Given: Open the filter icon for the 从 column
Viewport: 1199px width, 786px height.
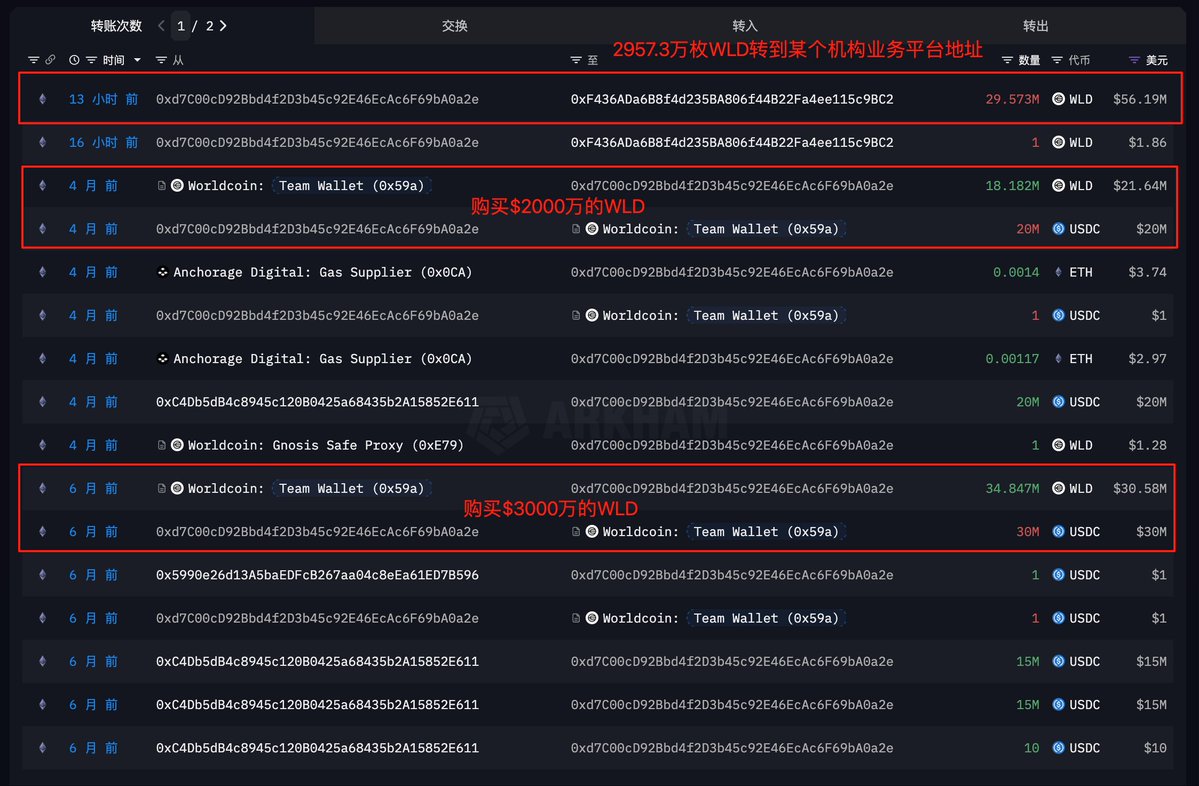Looking at the screenshot, I should (x=161, y=60).
